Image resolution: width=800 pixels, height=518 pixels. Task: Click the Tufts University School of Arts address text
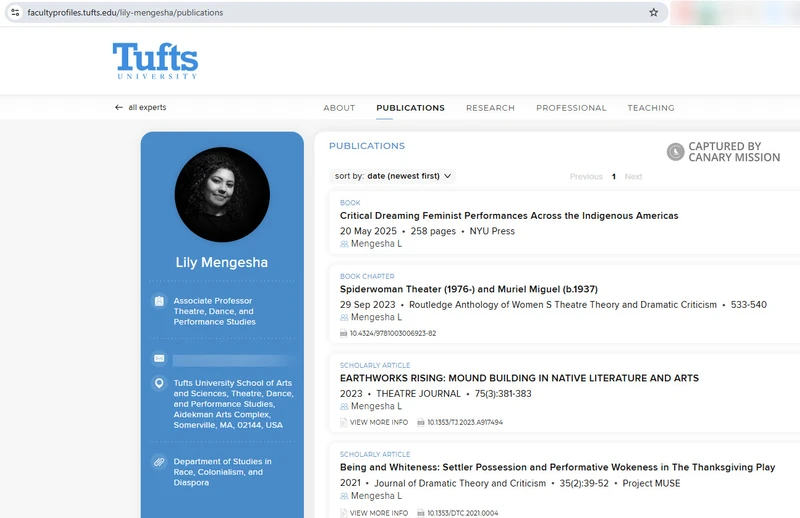pos(233,404)
